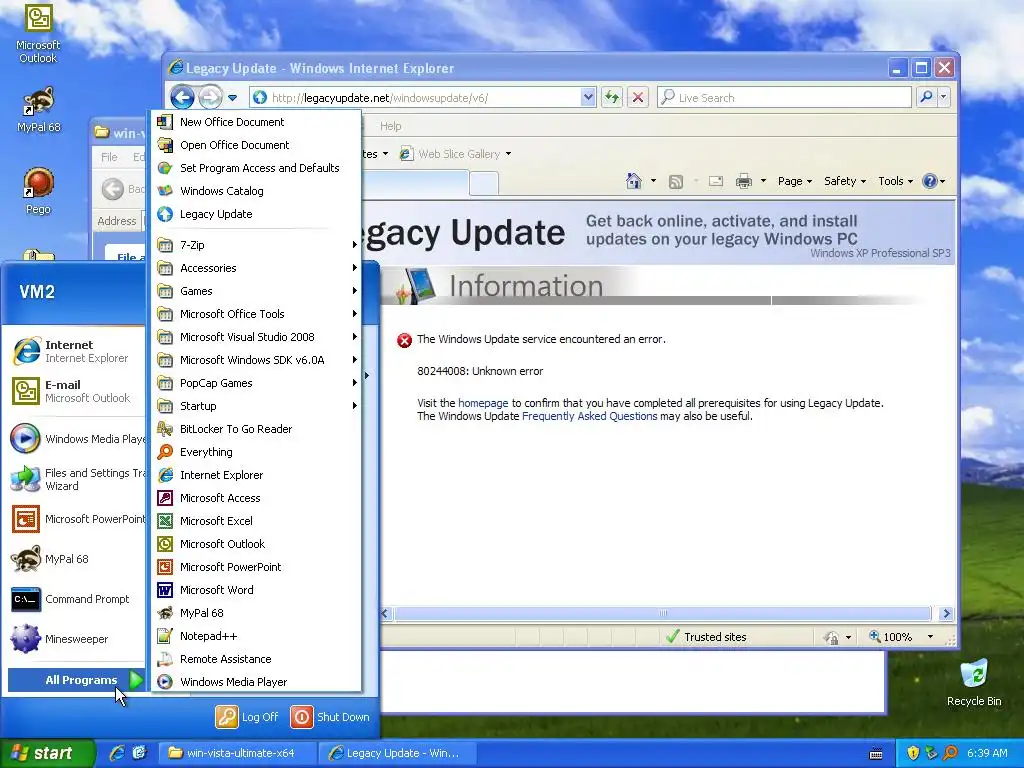1024x768 pixels.
Task: Refresh the Legacy Update page
Action: click(612, 98)
